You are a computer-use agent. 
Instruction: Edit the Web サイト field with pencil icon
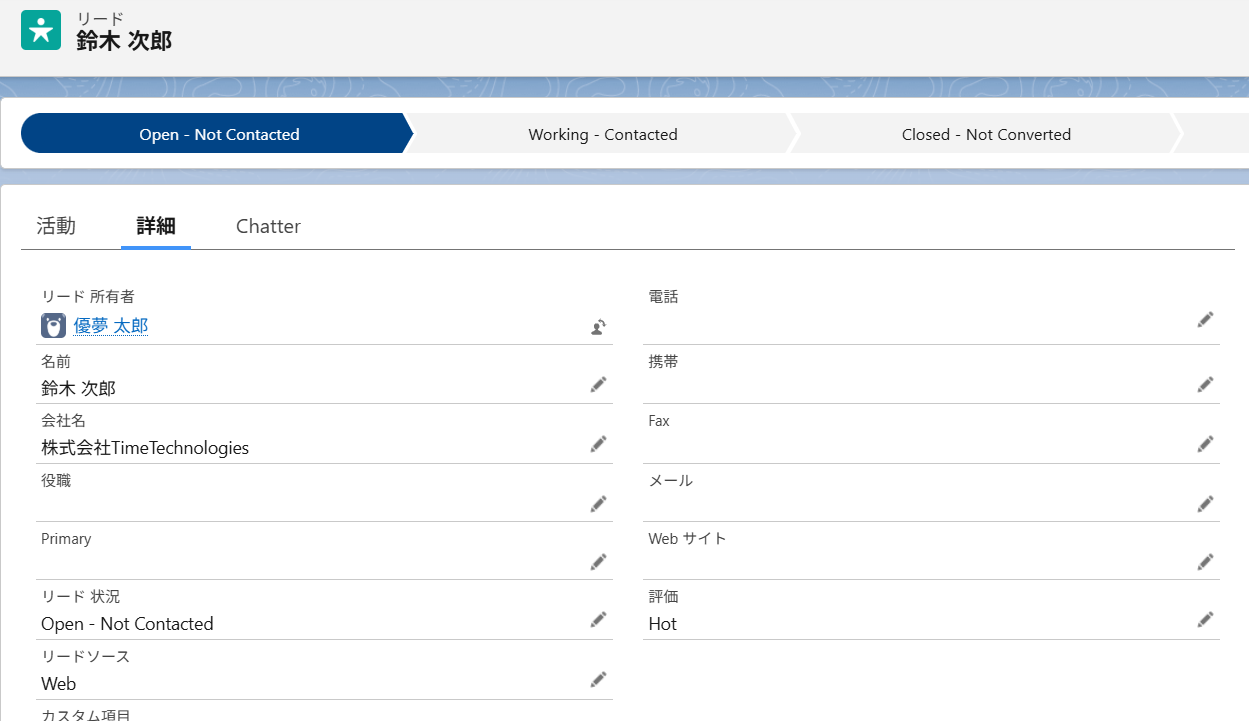1205,562
